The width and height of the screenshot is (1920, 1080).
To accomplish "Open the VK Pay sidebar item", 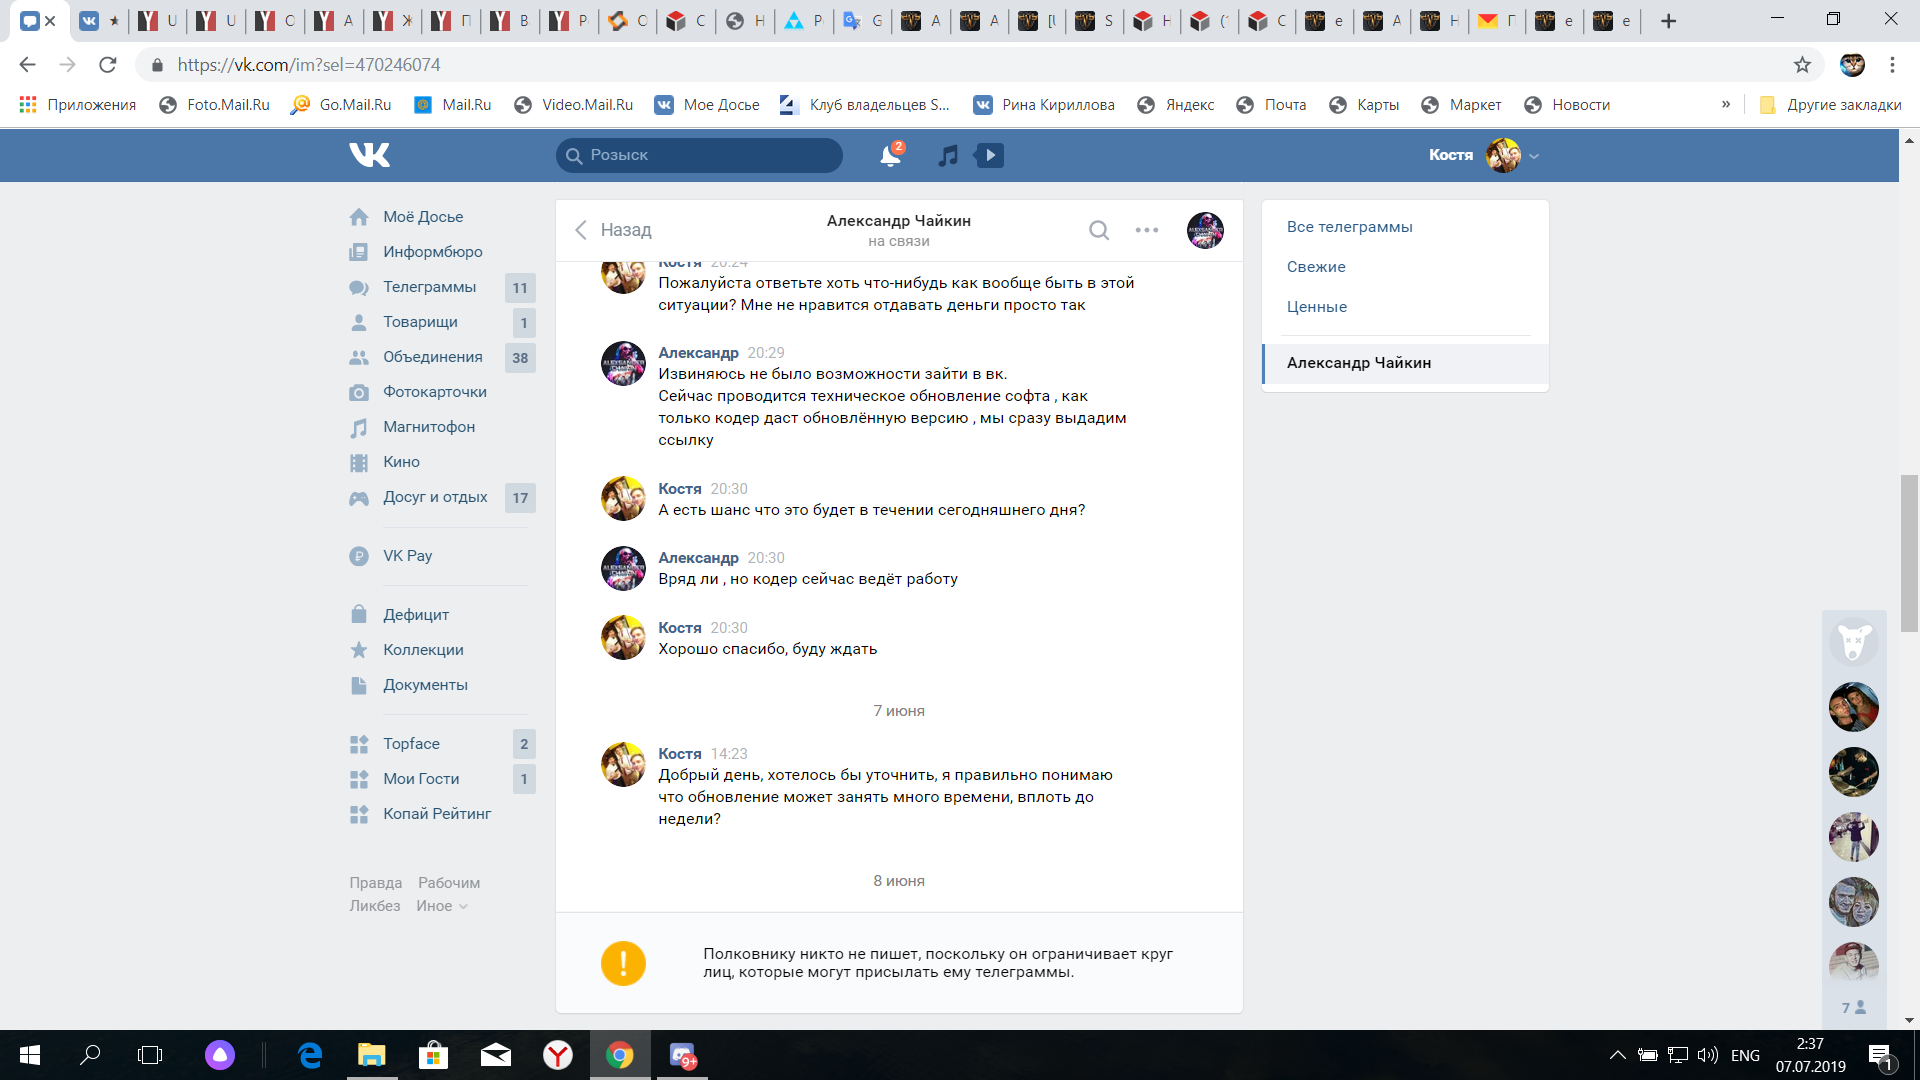I will click(407, 556).
